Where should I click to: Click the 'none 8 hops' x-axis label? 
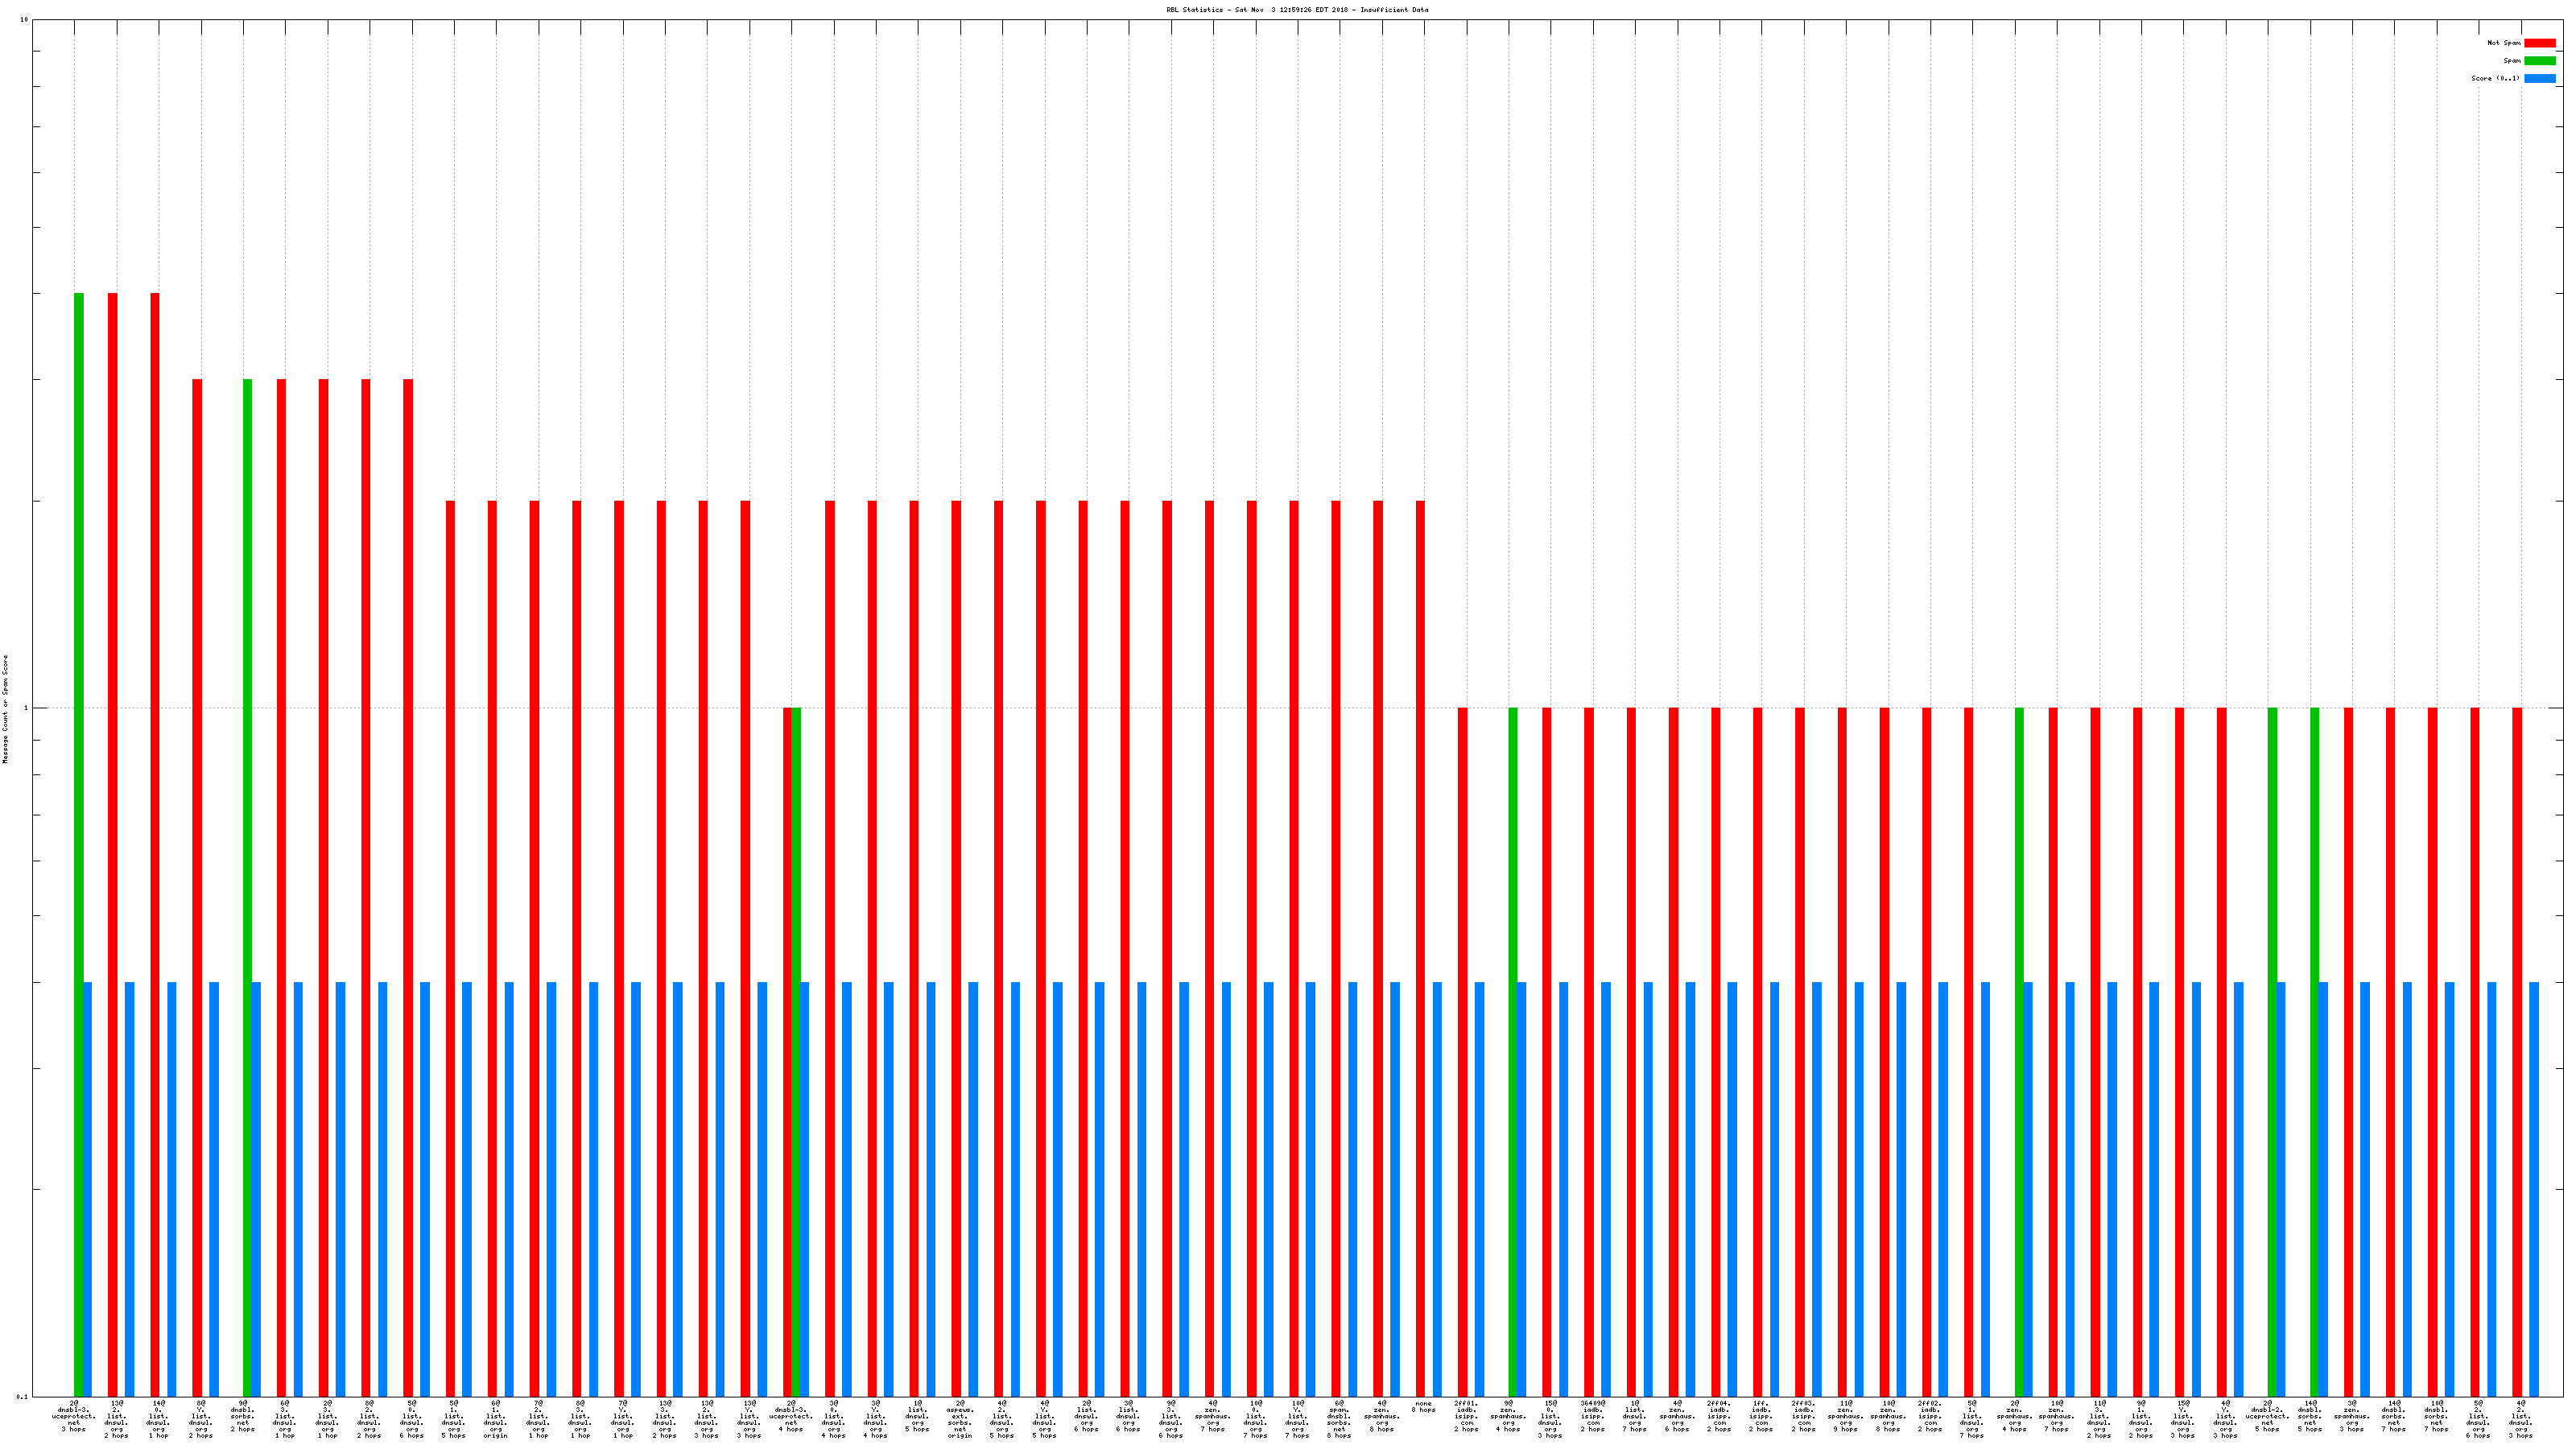click(1423, 1407)
